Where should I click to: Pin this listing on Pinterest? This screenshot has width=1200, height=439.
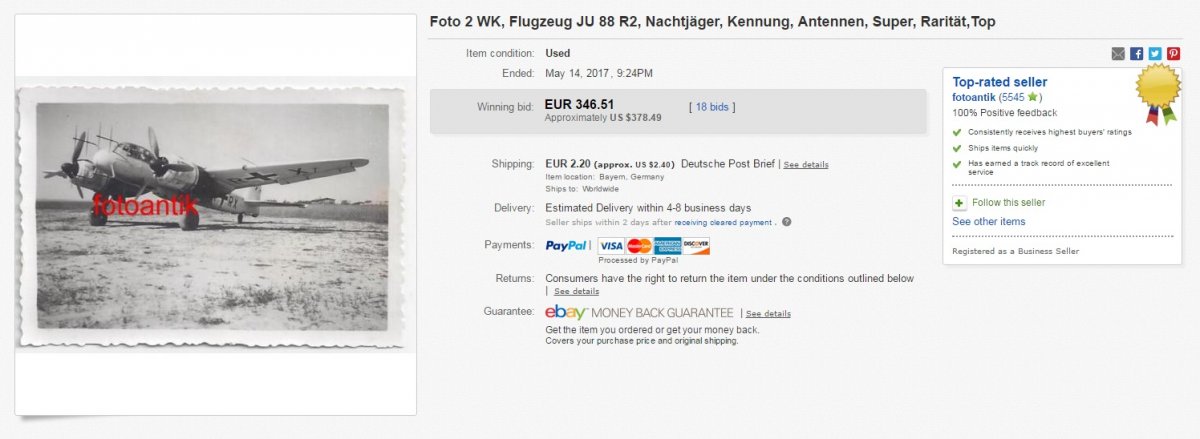[x=1173, y=53]
